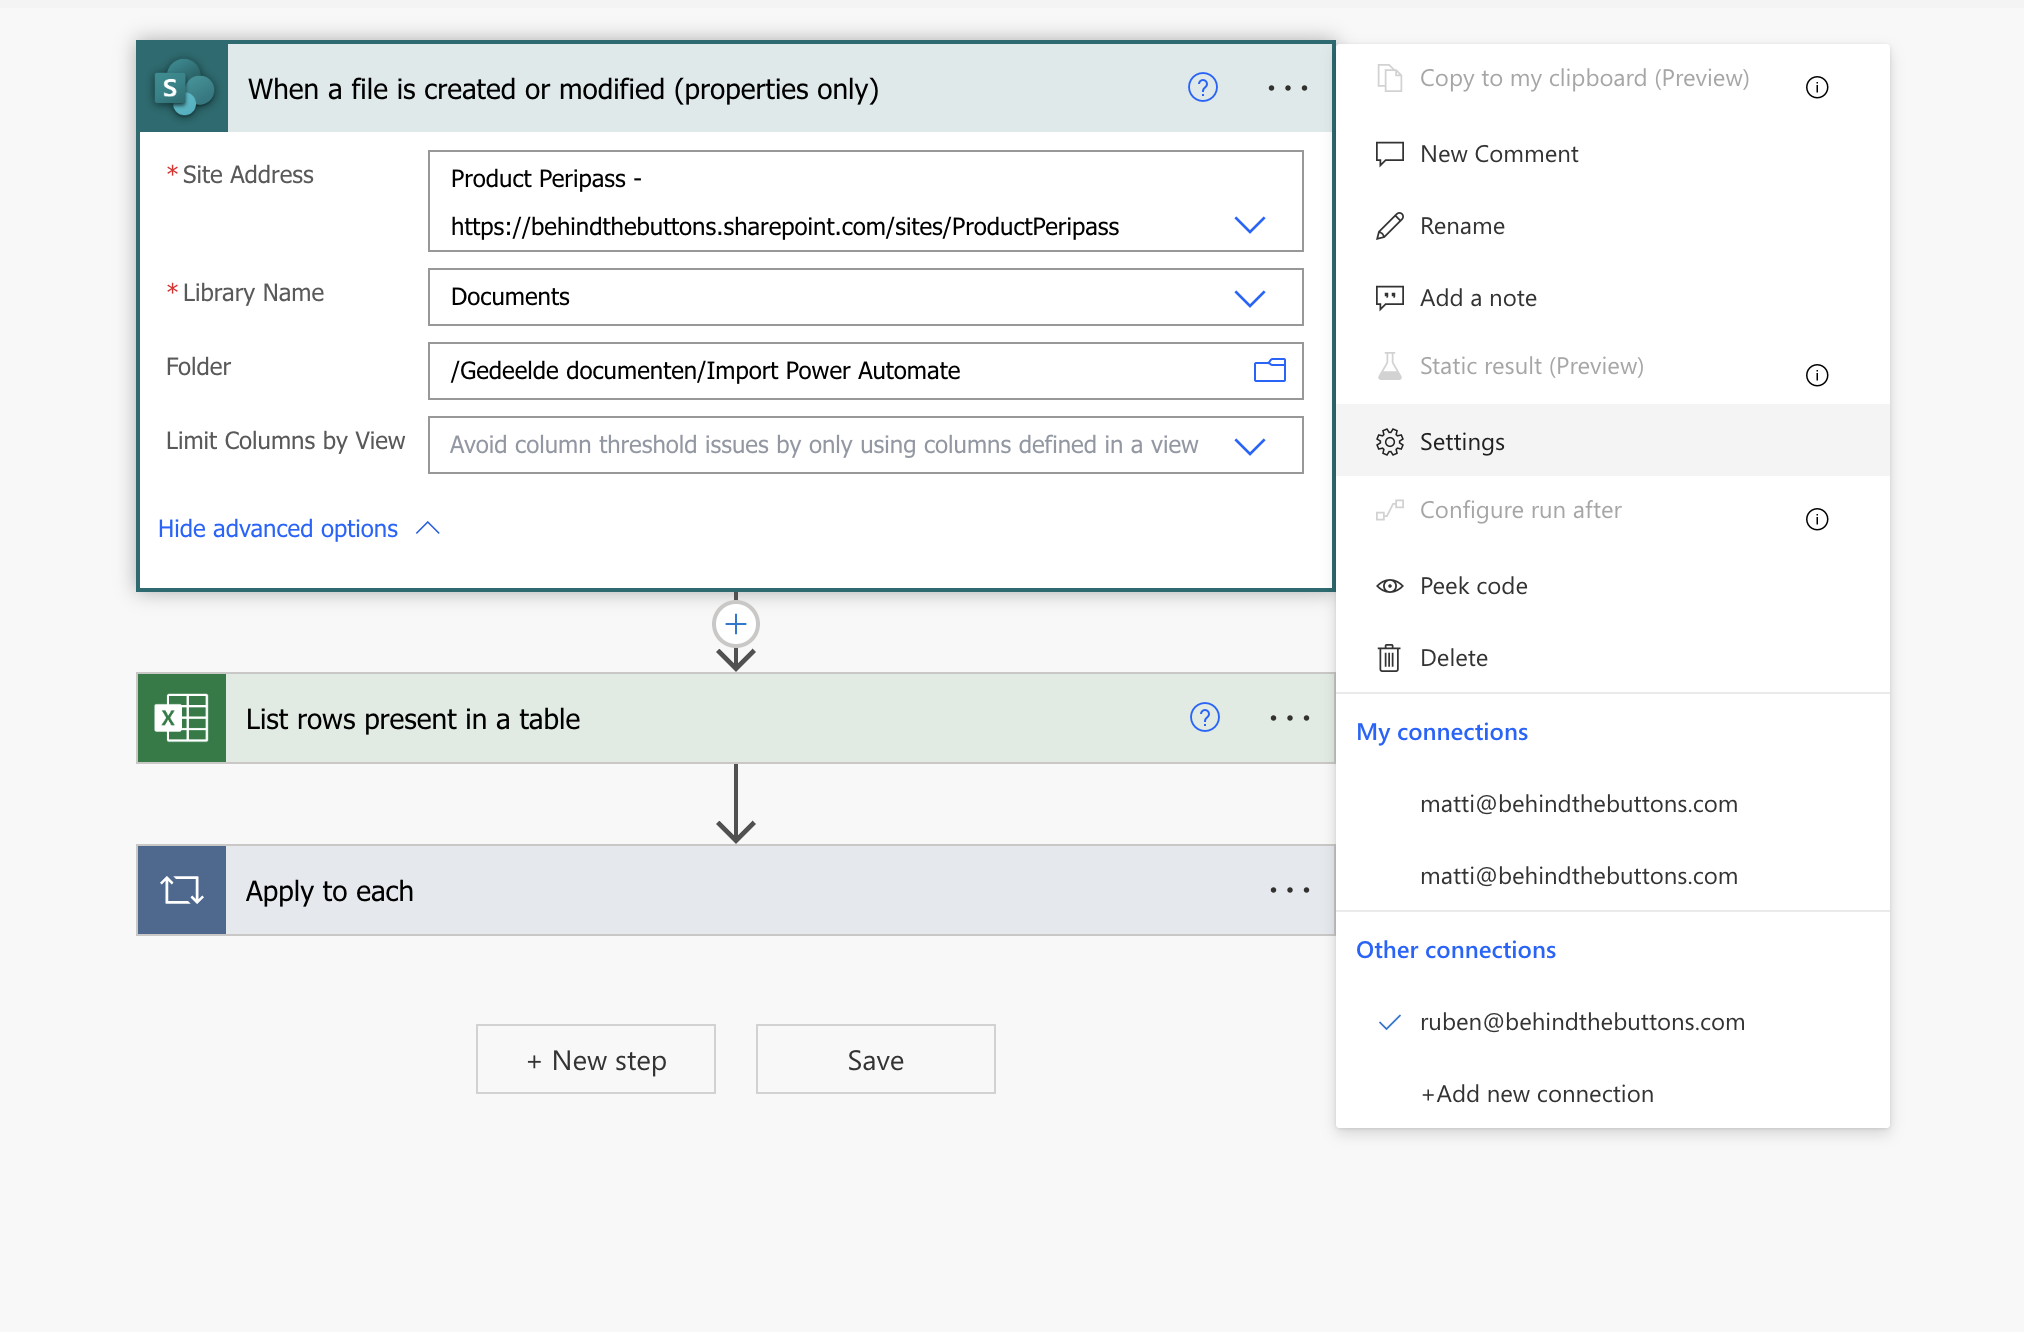Image resolution: width=2024 pixels, height=1332 pixels.
Task: Select the checked ruben@behindthebuttons.com connection
Action: 1612,1022
